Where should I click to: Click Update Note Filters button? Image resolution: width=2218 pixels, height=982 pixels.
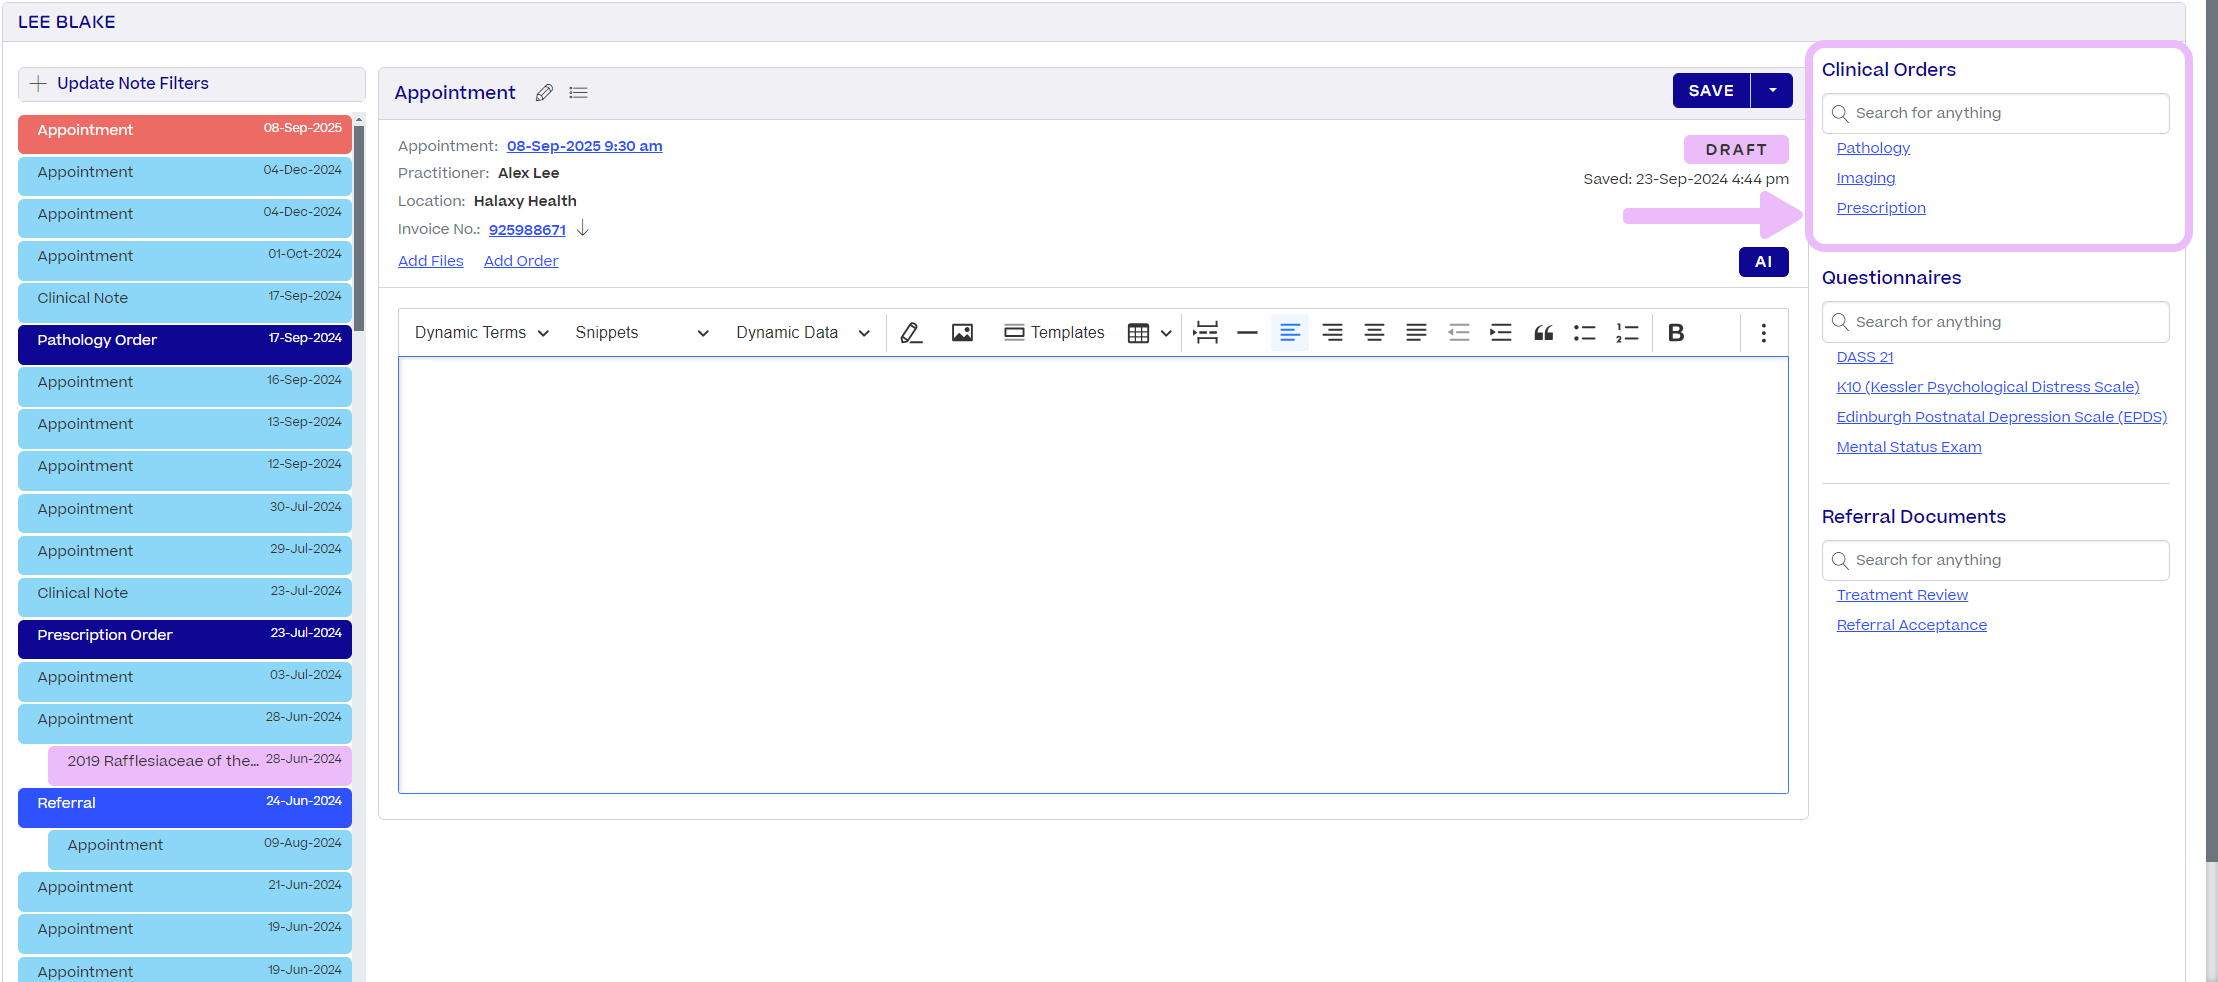192,84
